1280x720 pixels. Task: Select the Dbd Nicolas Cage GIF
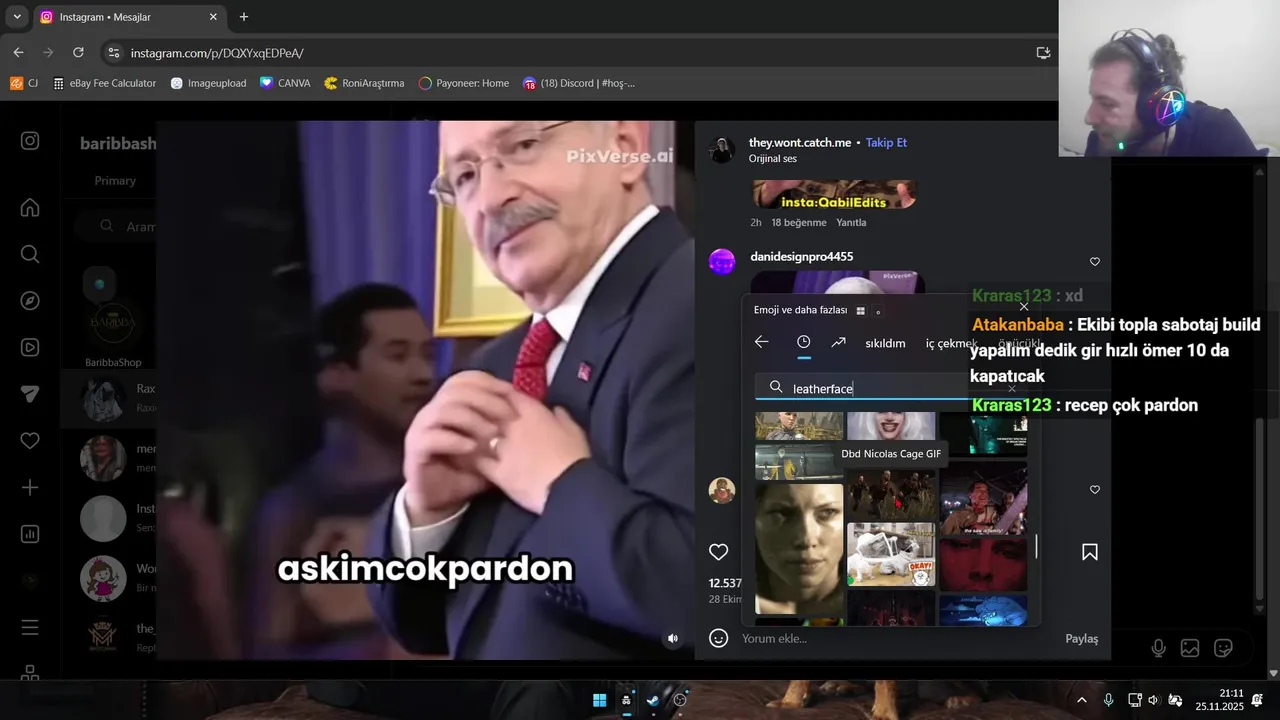891,495
